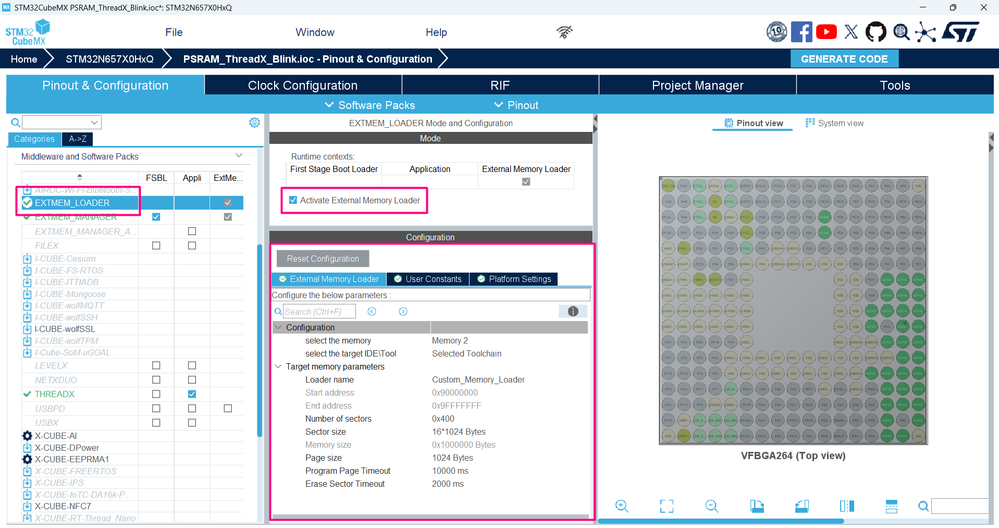Viewport: 999px width, 528px height.
Task: Expand the Software Packs dropdown
Action: pyautogui.click(x=370, y=105)
